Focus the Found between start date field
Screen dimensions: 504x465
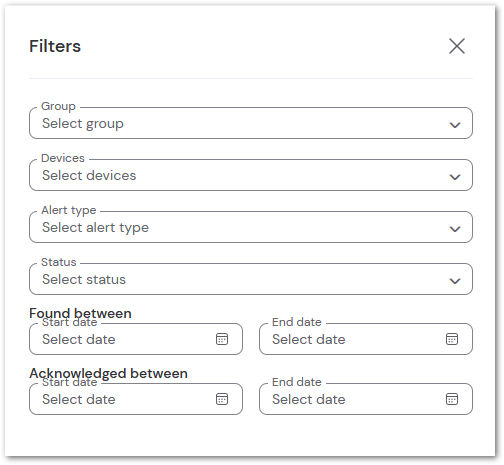(136, 339)
